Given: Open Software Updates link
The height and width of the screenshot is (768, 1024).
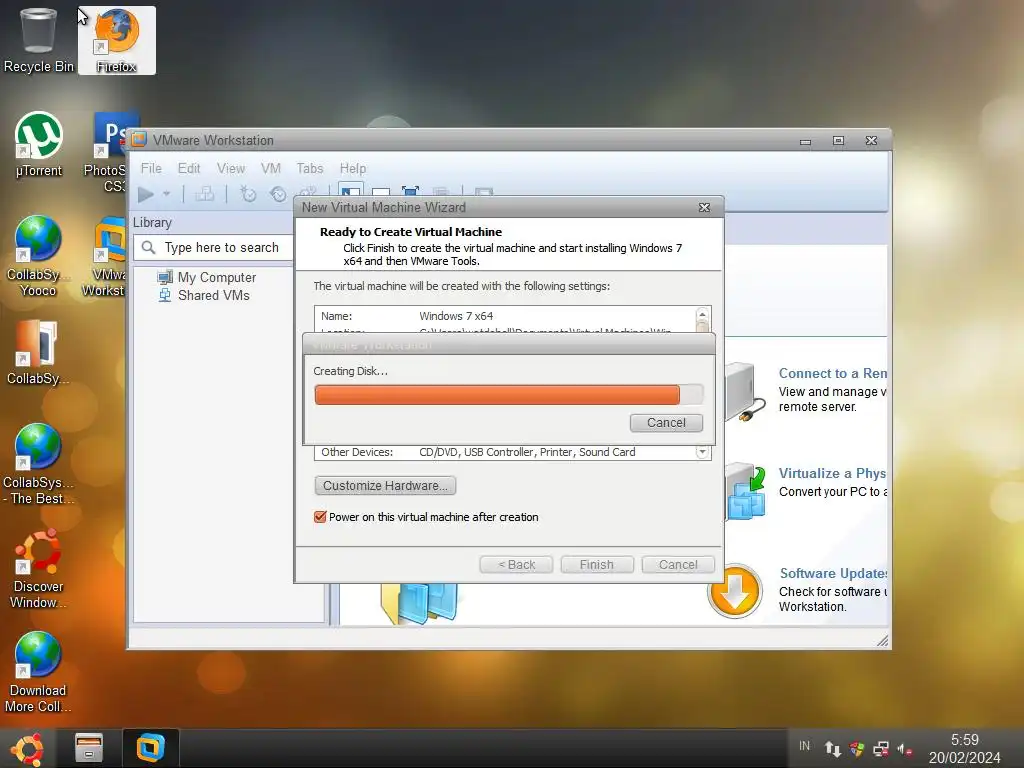Looking at the screenshot, I should point(833,573).
